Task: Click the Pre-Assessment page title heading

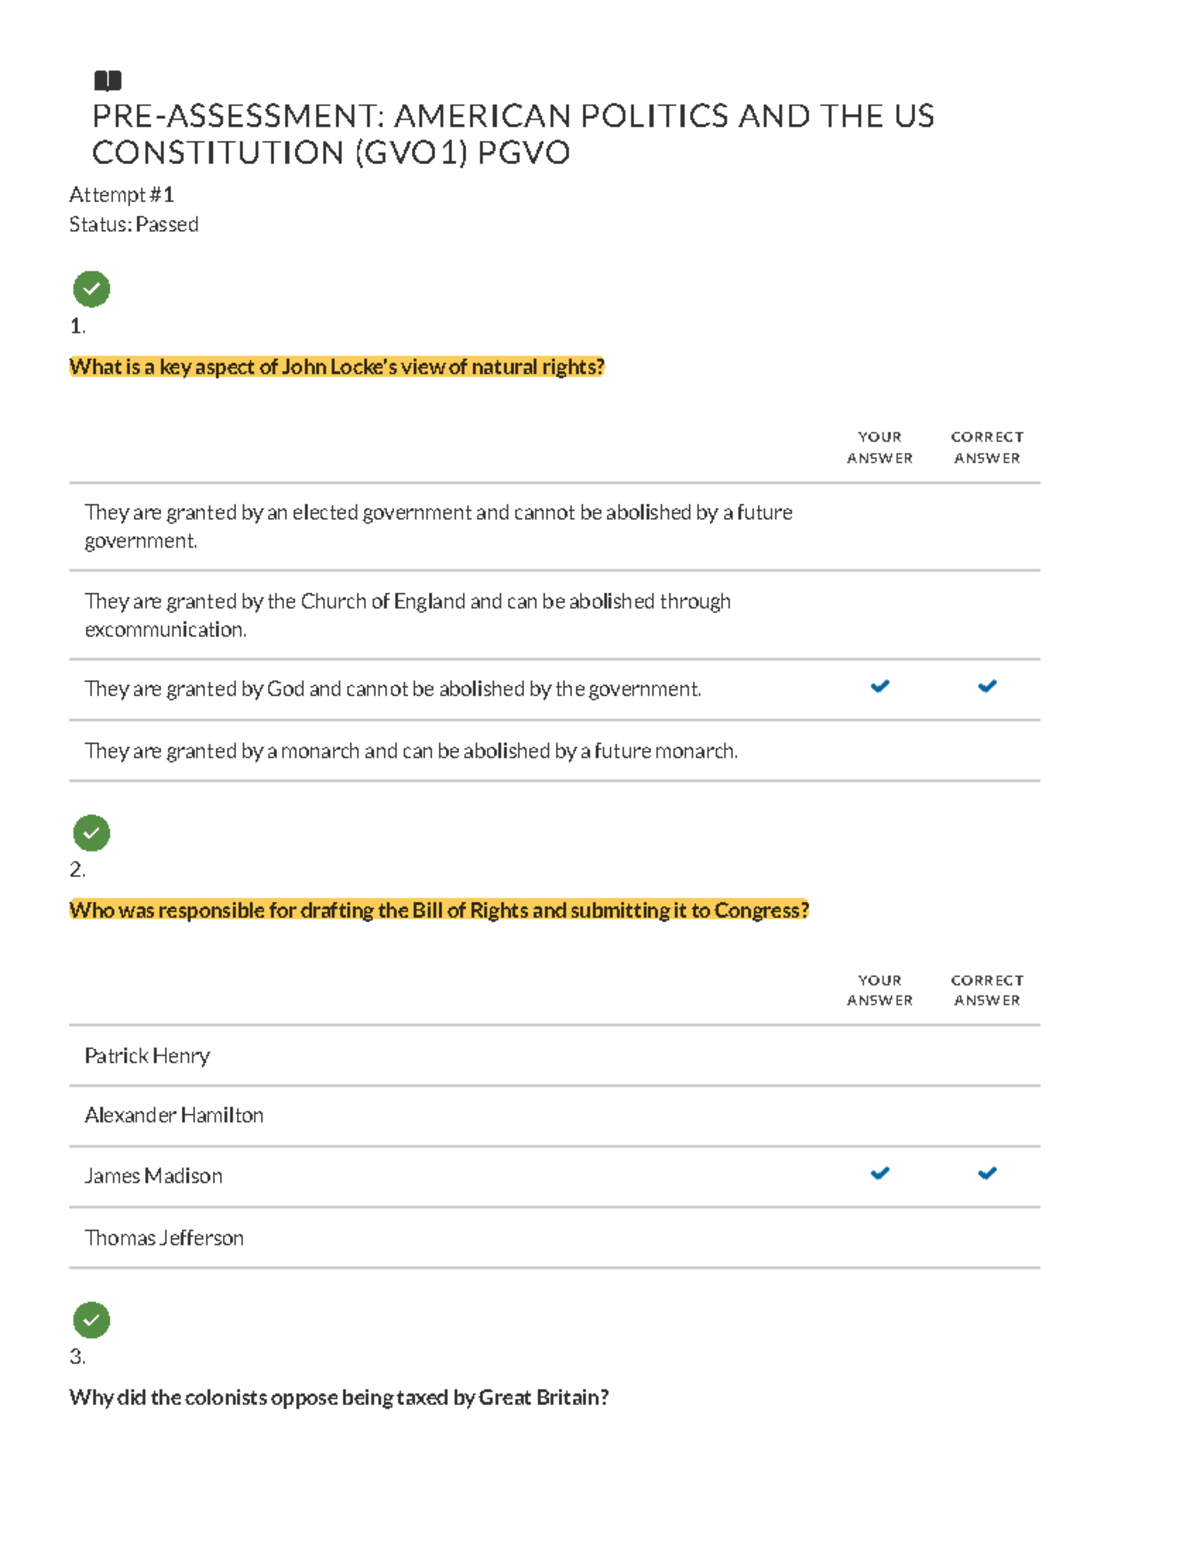Action: pyautogui.click(x=512, y=134)
